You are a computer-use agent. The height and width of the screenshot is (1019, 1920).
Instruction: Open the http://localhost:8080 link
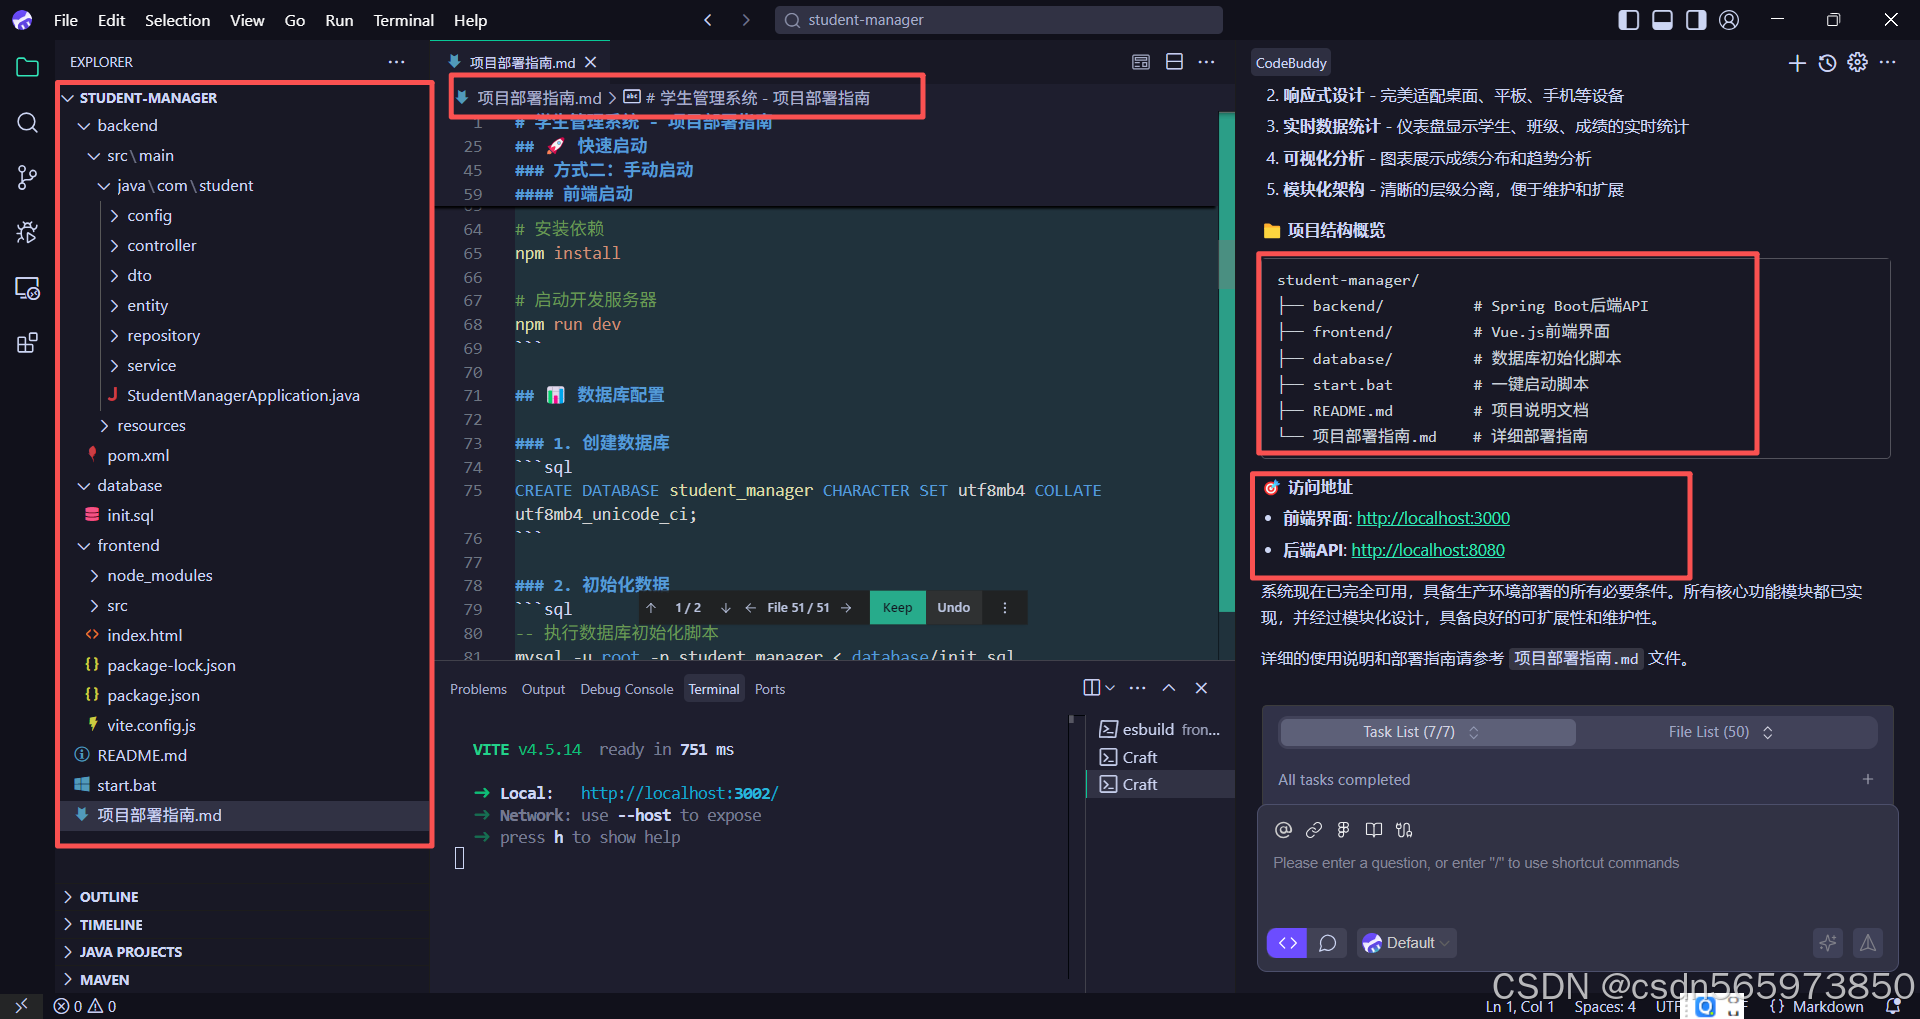pos(1428,550)
